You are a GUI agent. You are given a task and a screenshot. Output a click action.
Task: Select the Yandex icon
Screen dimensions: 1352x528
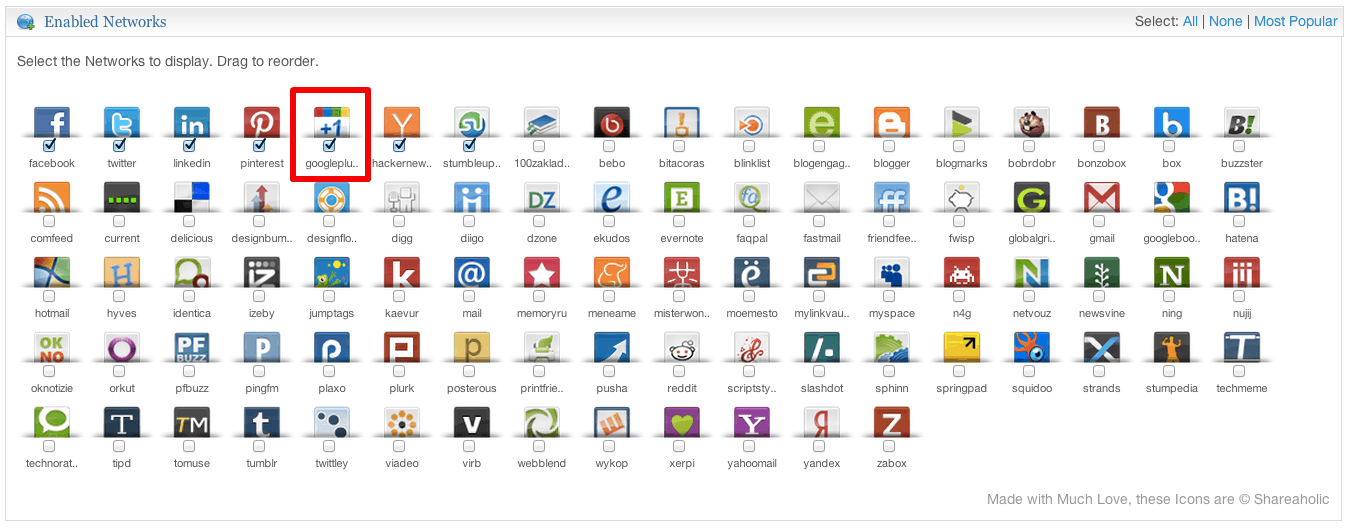click(822, 424)
